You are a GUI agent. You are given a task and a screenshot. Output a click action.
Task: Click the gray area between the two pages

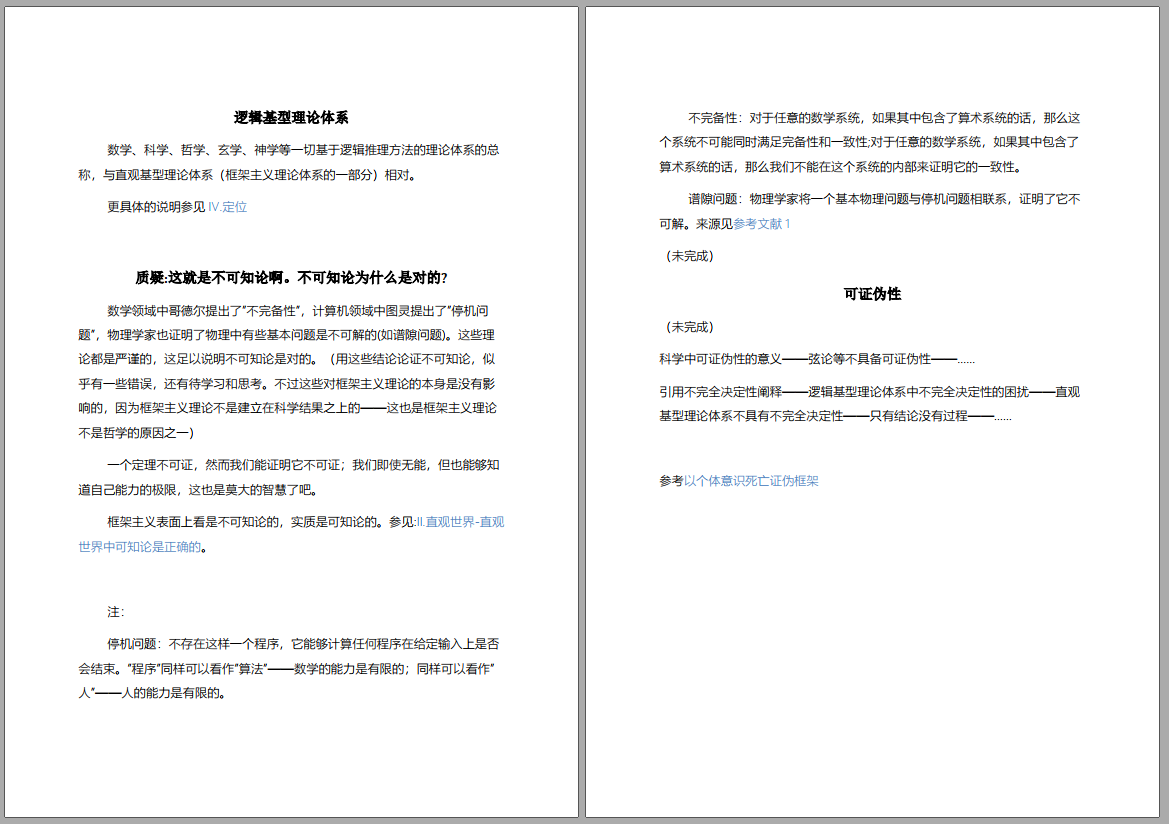click(583, 400)
